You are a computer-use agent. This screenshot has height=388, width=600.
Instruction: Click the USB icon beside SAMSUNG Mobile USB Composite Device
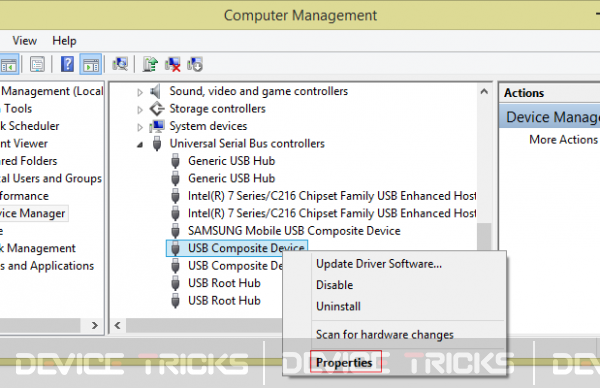click(175, 231)
